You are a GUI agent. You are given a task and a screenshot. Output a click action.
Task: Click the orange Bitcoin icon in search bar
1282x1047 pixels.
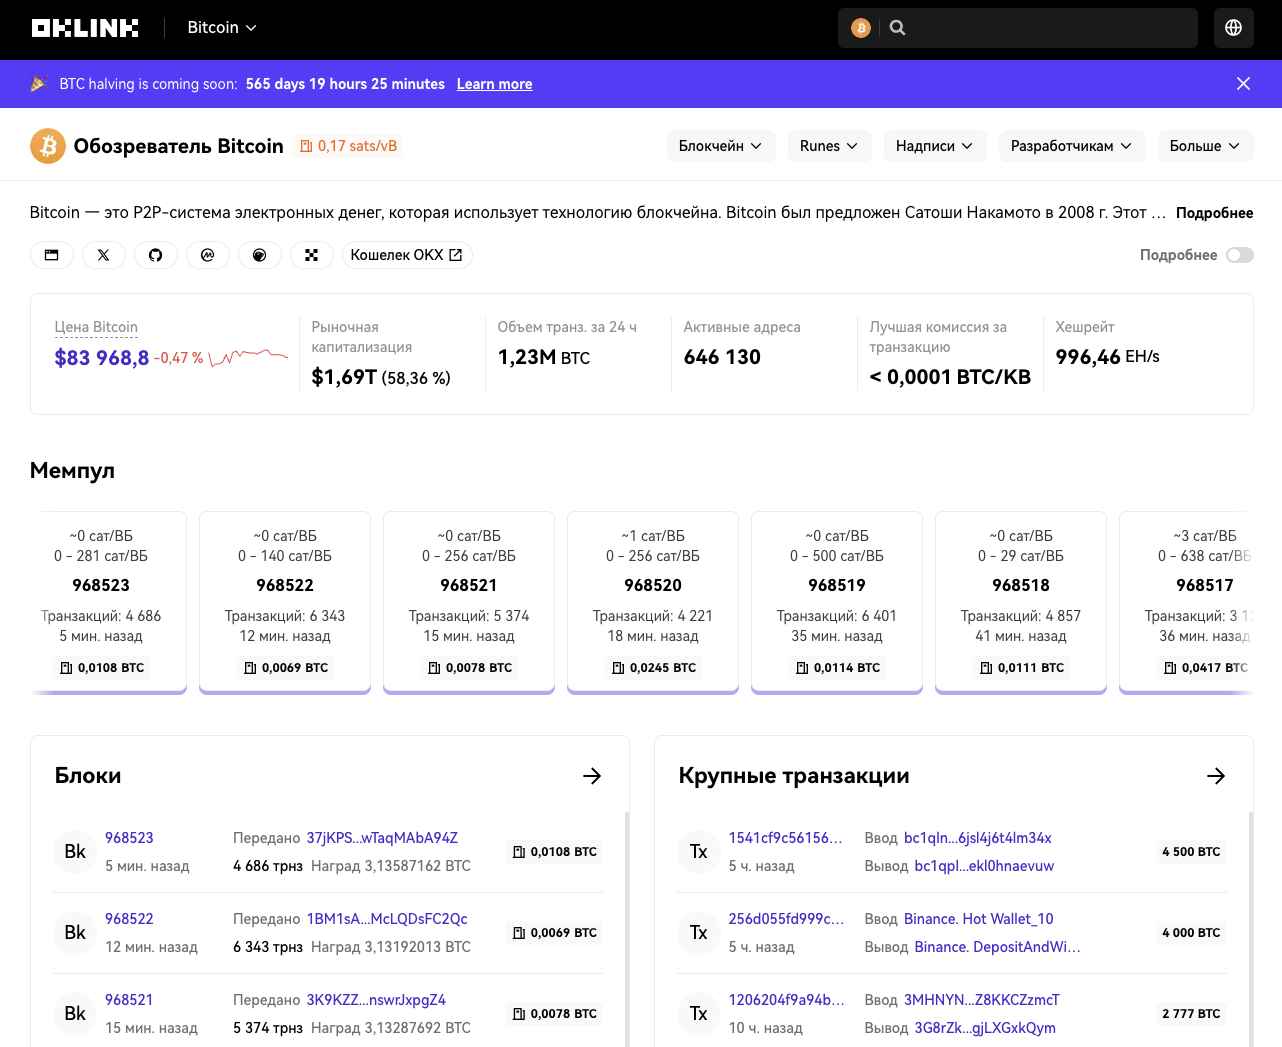pos(861,28)
